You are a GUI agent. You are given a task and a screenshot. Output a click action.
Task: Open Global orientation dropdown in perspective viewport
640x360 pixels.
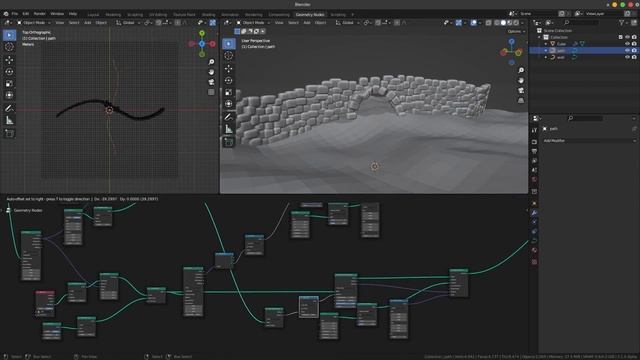[x=347, y=23]
